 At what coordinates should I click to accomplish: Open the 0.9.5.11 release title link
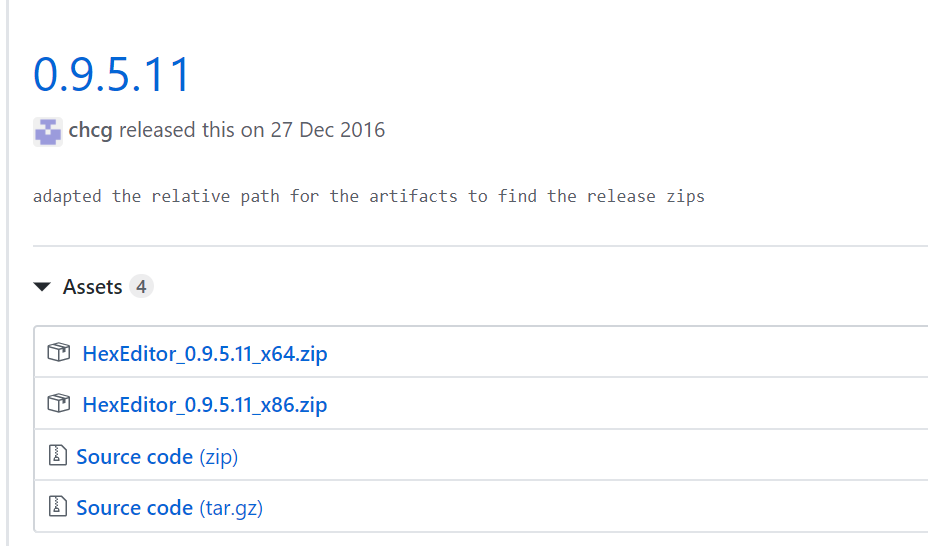tap(111, 75)
